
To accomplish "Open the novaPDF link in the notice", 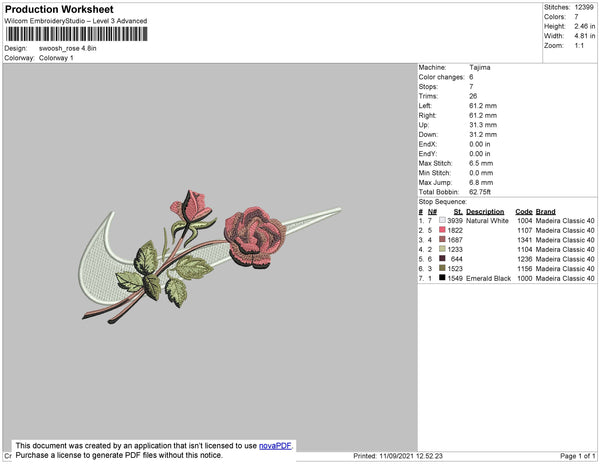I will 275,446.
